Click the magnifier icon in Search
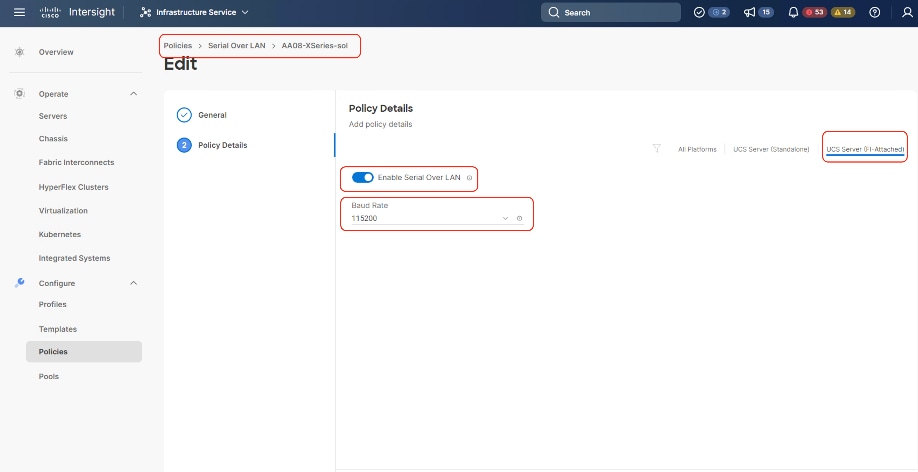Viewport: 918px width, 472px height. [x=554, y=12]
